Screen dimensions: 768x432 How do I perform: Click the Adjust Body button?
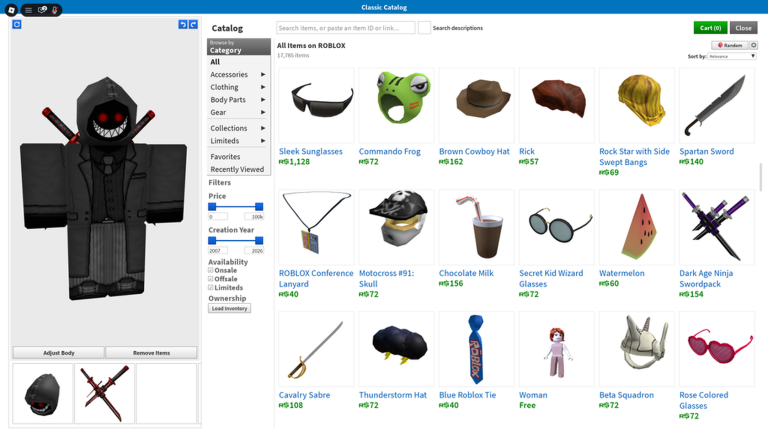click(58, 353)
